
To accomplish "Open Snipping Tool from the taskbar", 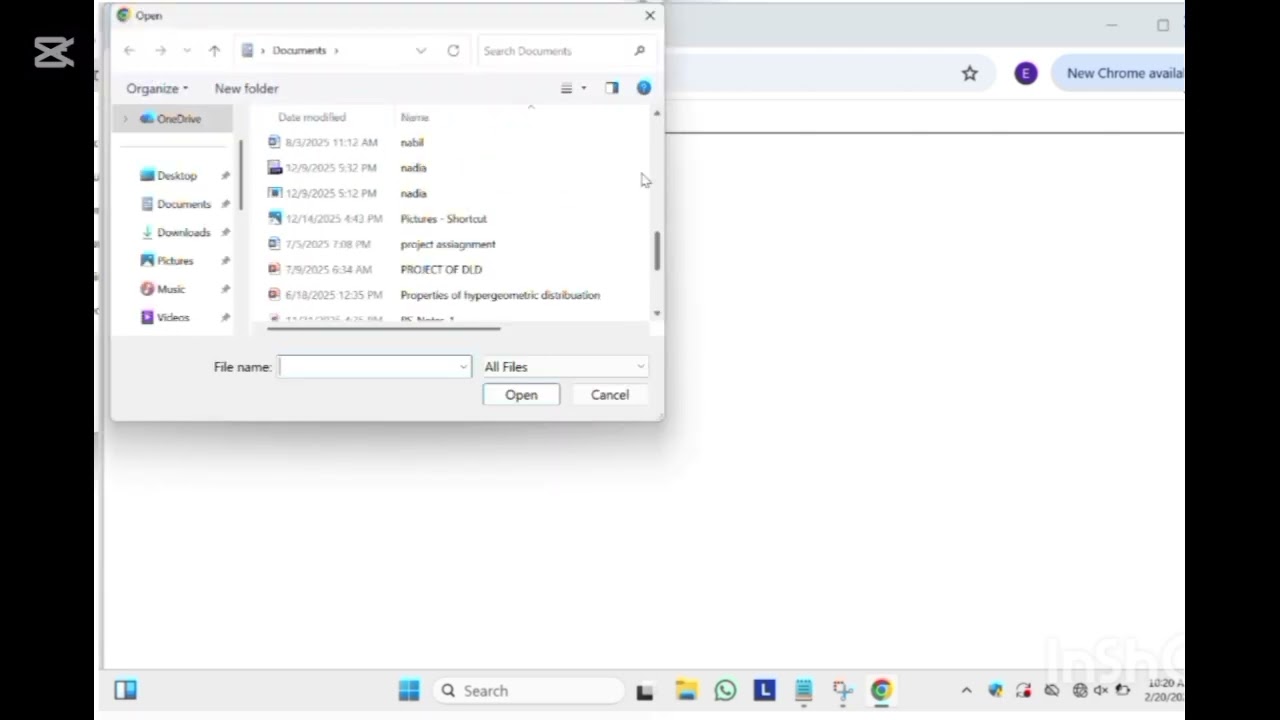I will 842,690.
